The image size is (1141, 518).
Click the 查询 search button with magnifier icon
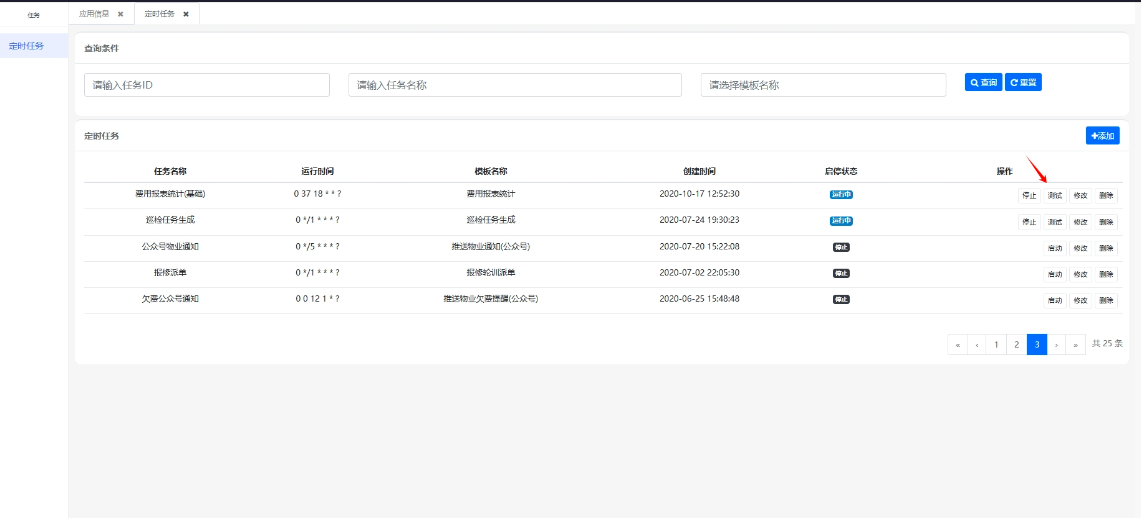click(x=983, y=83)
